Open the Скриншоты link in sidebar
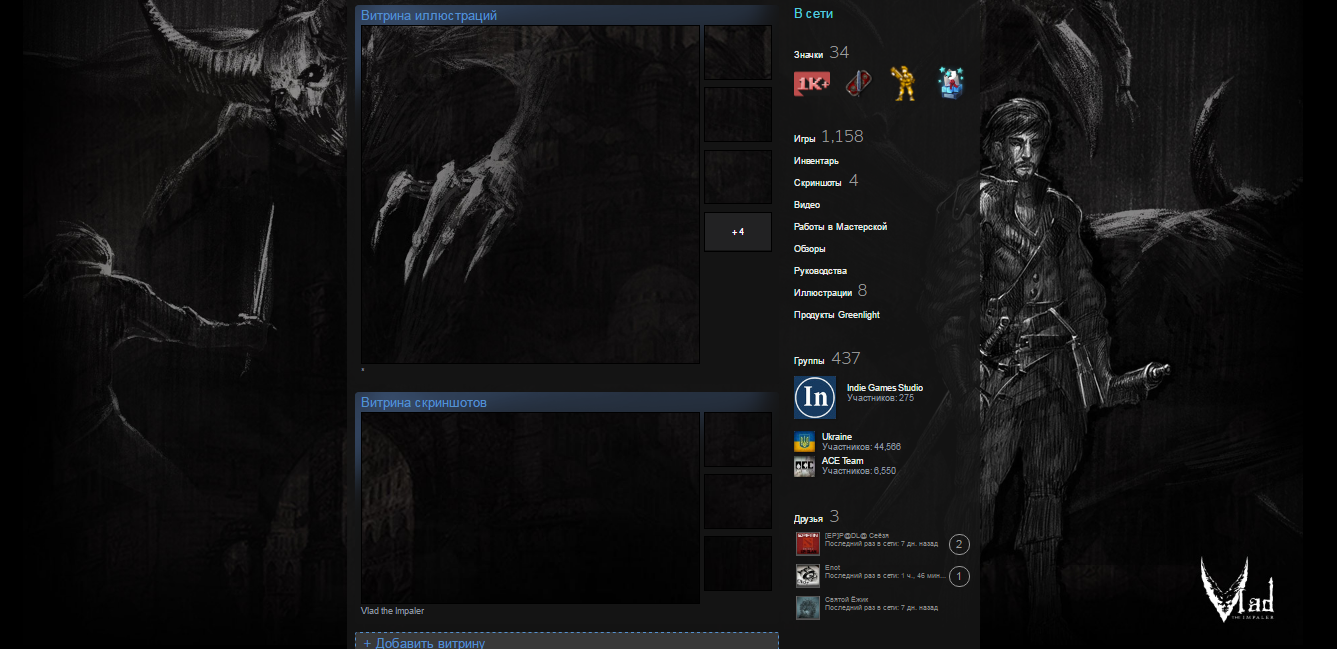1337x649 pixels. pyautogui.click(x=817, y=183)
